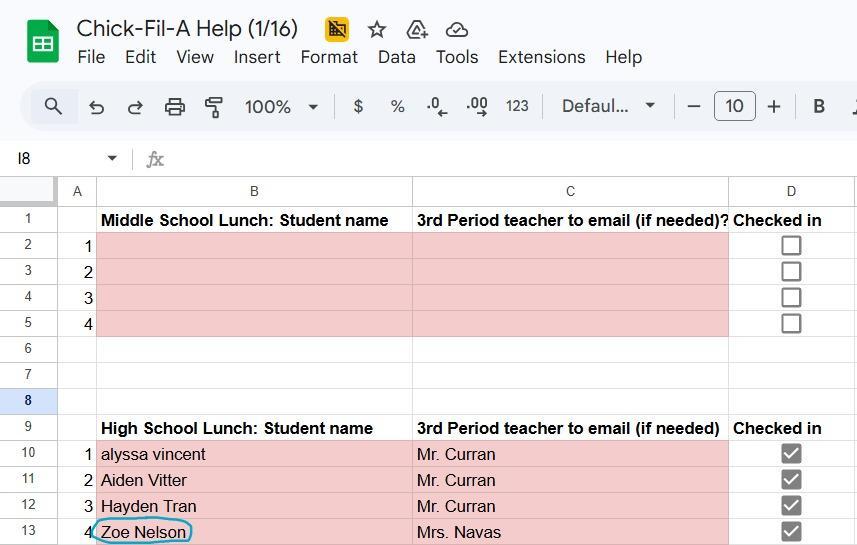The height and width of the screenshot is (545, 857).
Task: Uncheck Hayden Tran's Checked in checkbox
Action: click(x=791, y=506)
